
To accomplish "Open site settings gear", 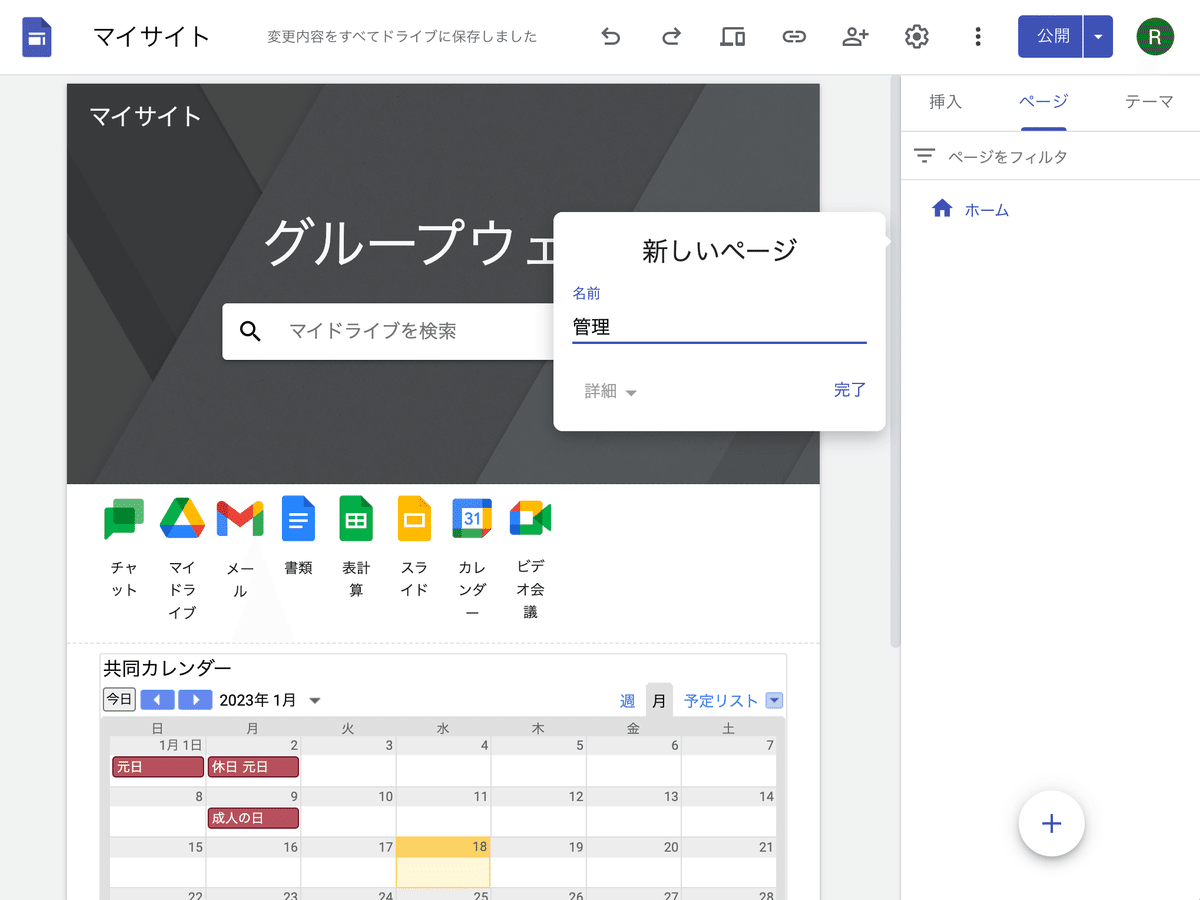I will point(916,37).
